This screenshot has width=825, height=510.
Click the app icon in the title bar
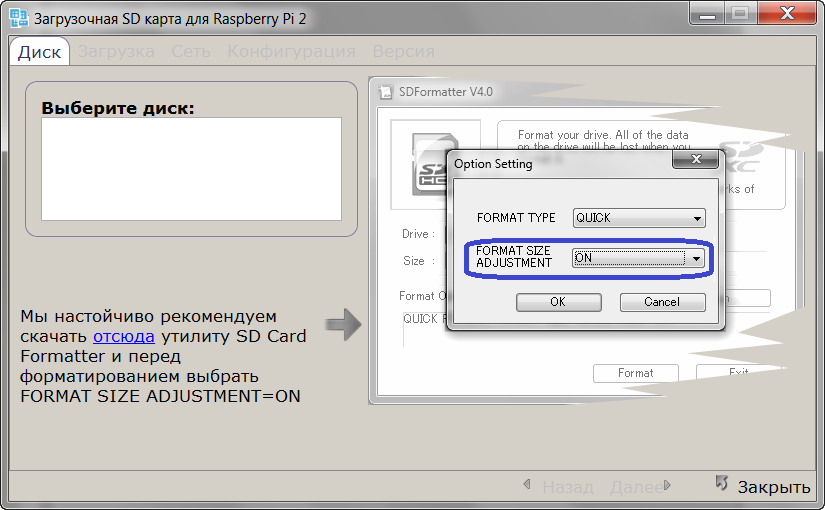pos(18,17)
